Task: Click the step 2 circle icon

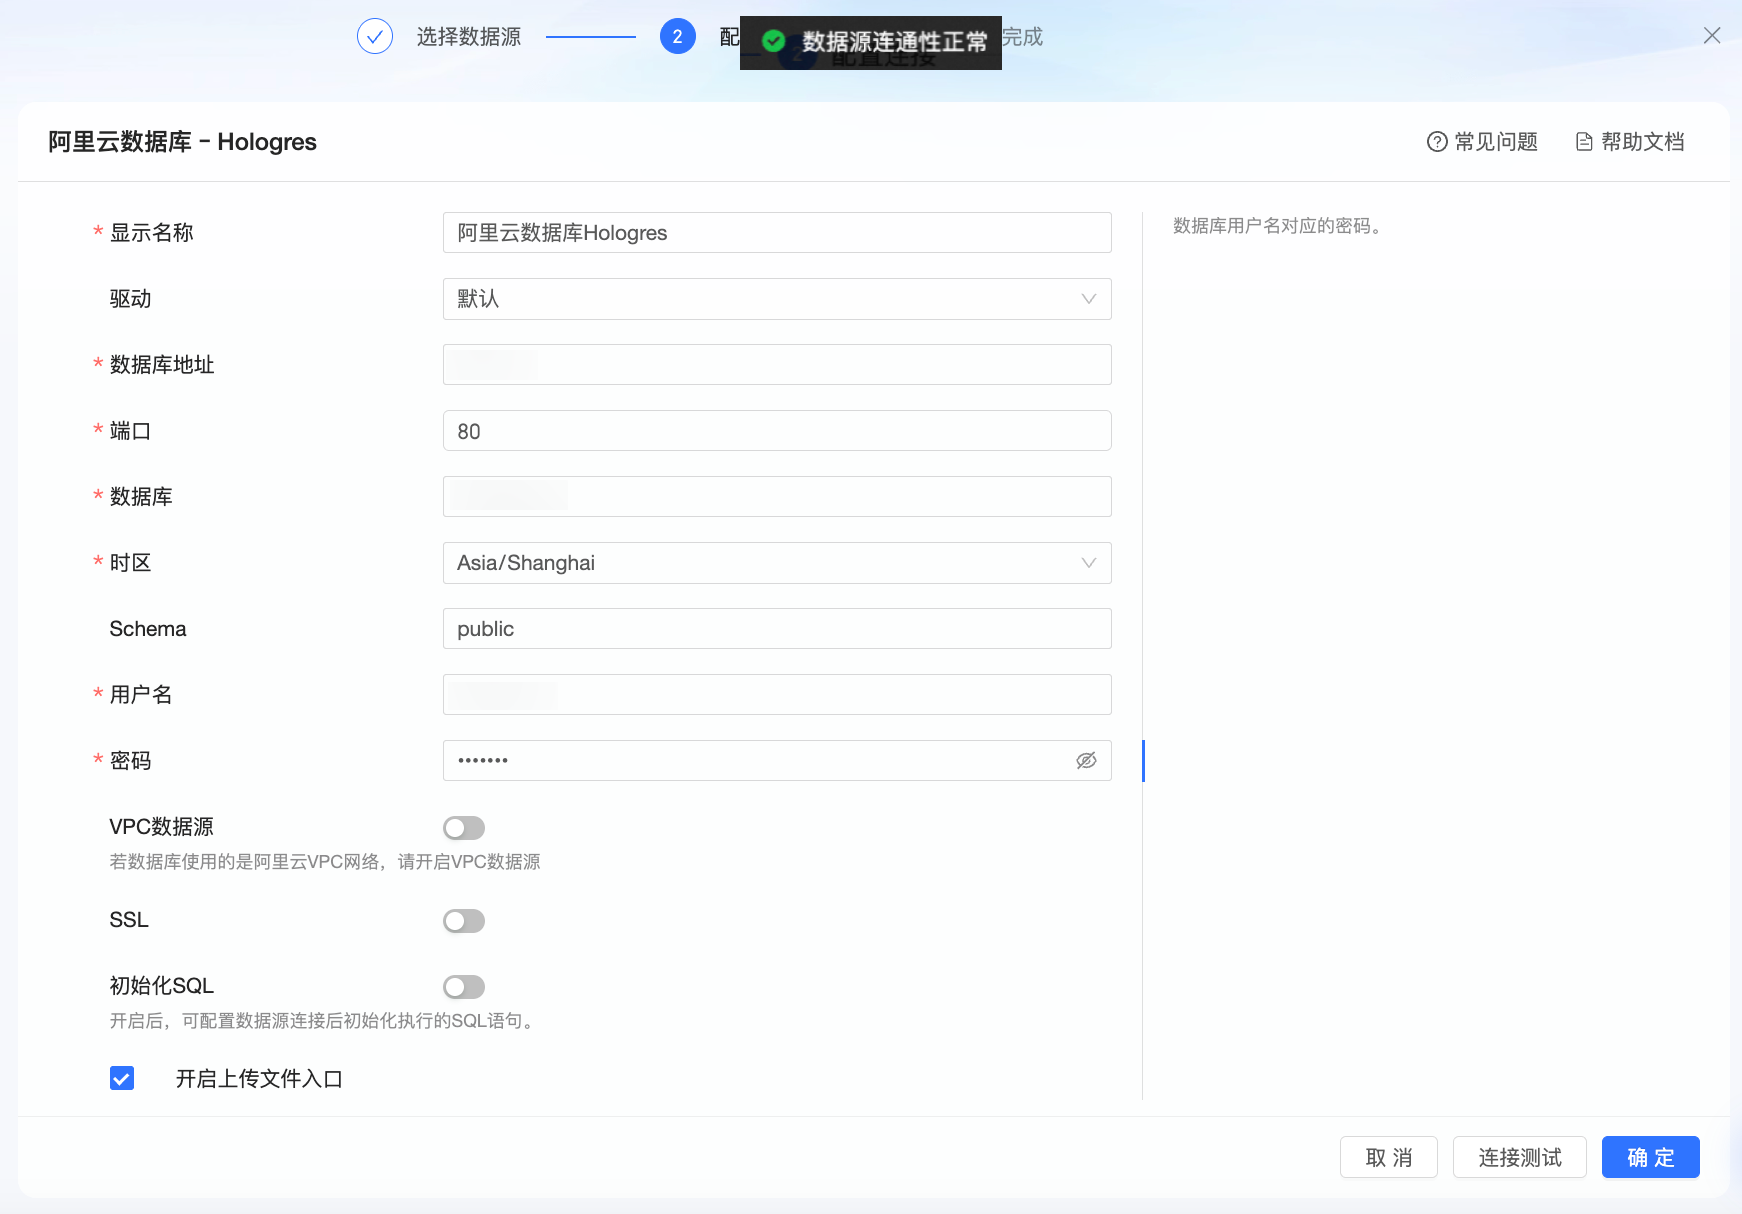Action: click(x=678, y=37)
